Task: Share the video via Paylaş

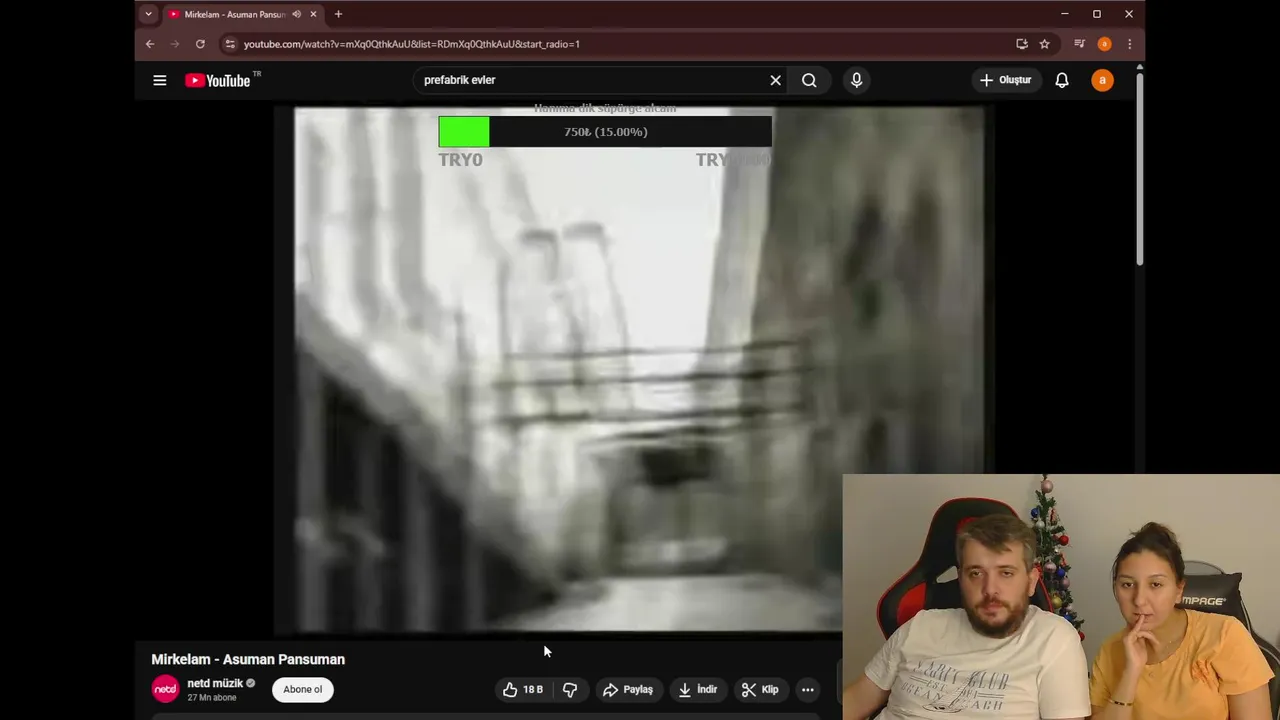Action: [627, 689]
